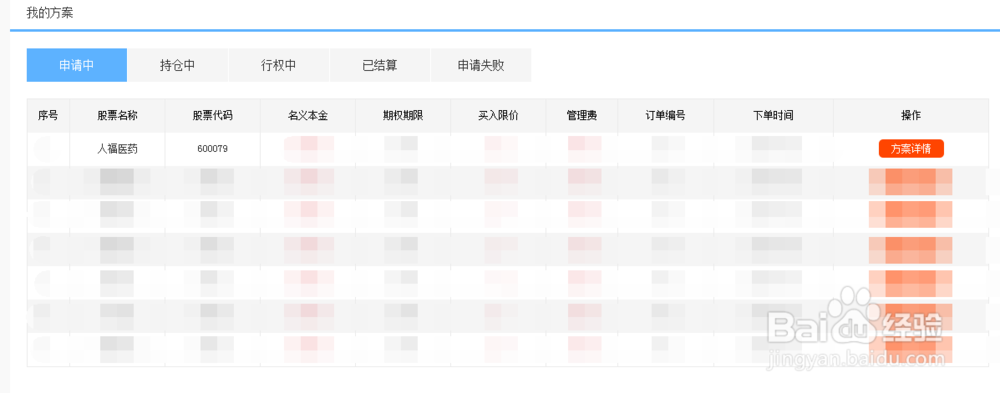Click the 下单时间 column header
The image size is (1000, 393).
tap(774, 115)
